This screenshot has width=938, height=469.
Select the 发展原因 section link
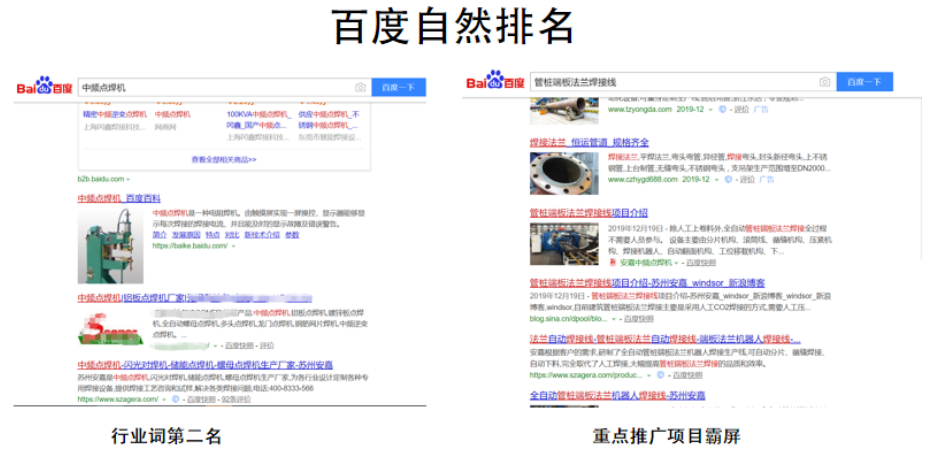pos(185,235)
